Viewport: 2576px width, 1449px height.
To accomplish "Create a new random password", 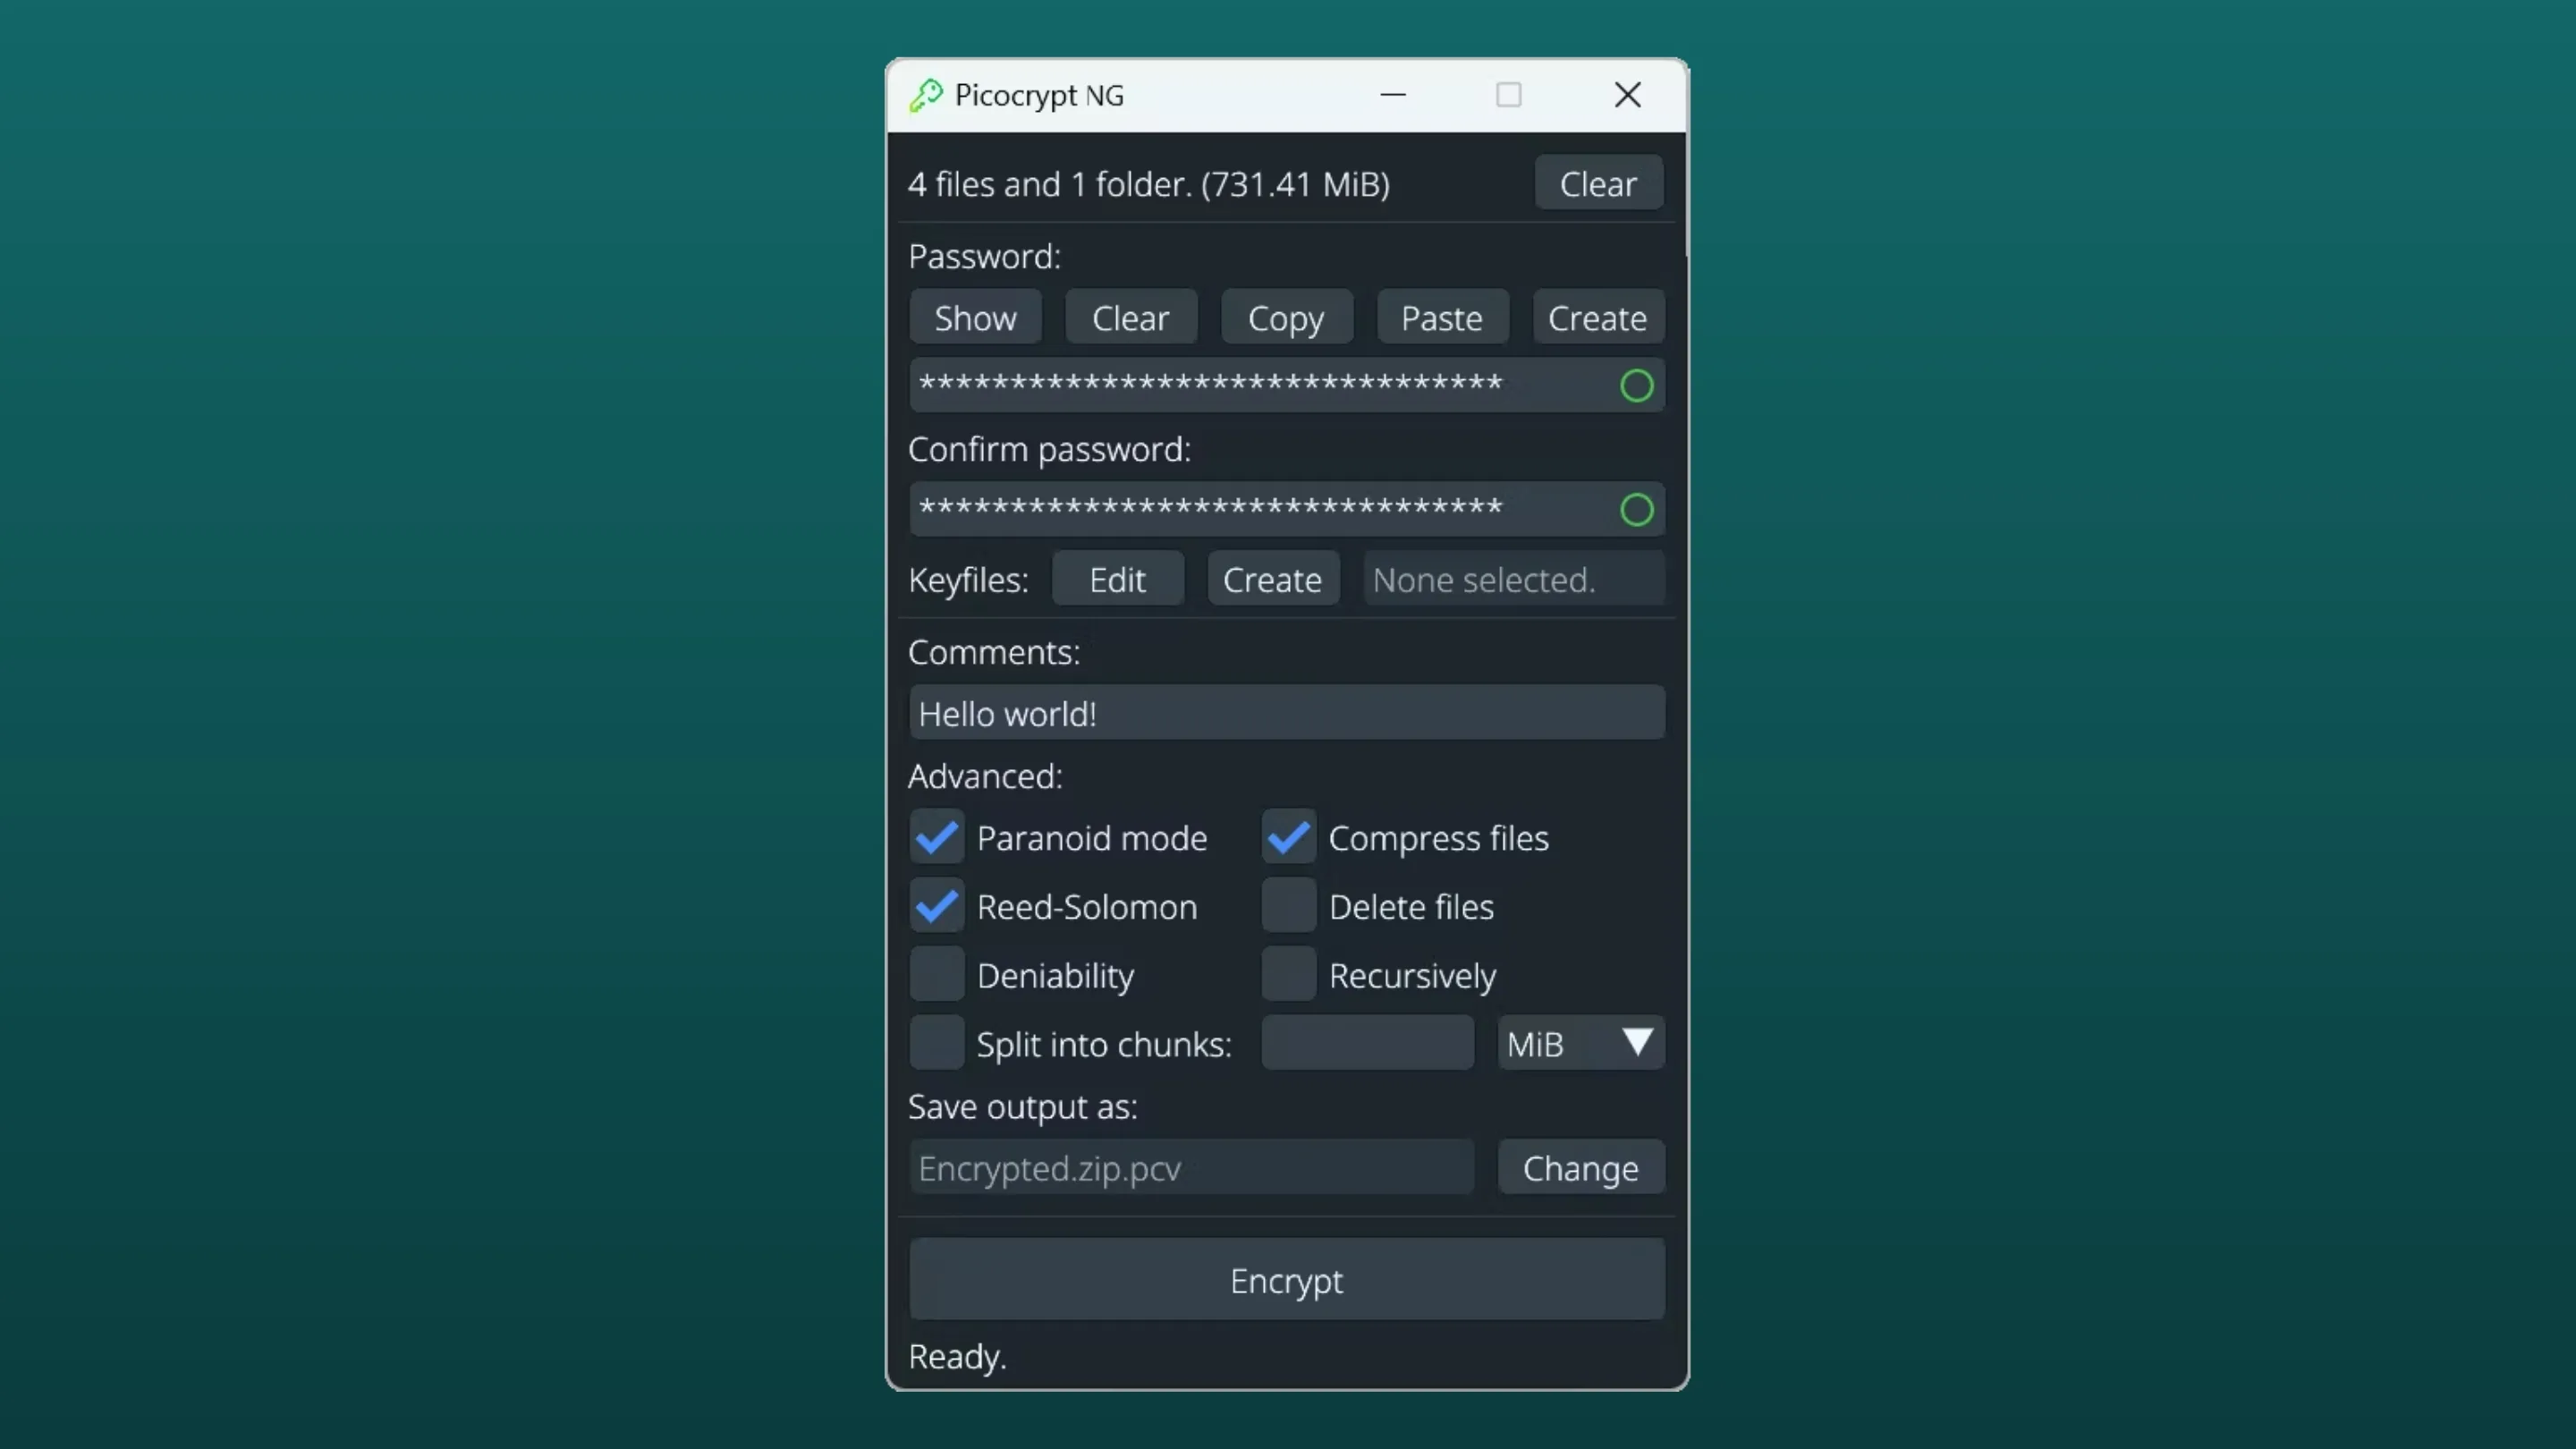I will [x=1597, y=317].
